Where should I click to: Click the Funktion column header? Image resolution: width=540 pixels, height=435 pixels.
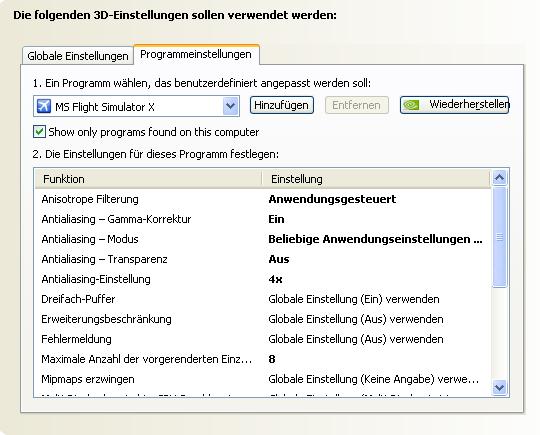pos(148,179)
